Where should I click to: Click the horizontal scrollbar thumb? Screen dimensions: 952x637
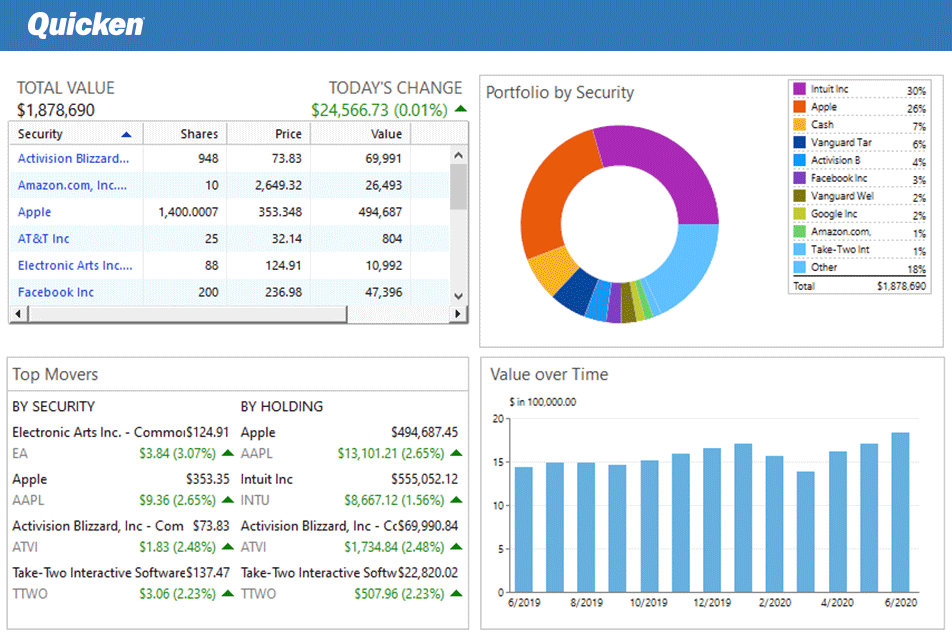coord(187,313)
